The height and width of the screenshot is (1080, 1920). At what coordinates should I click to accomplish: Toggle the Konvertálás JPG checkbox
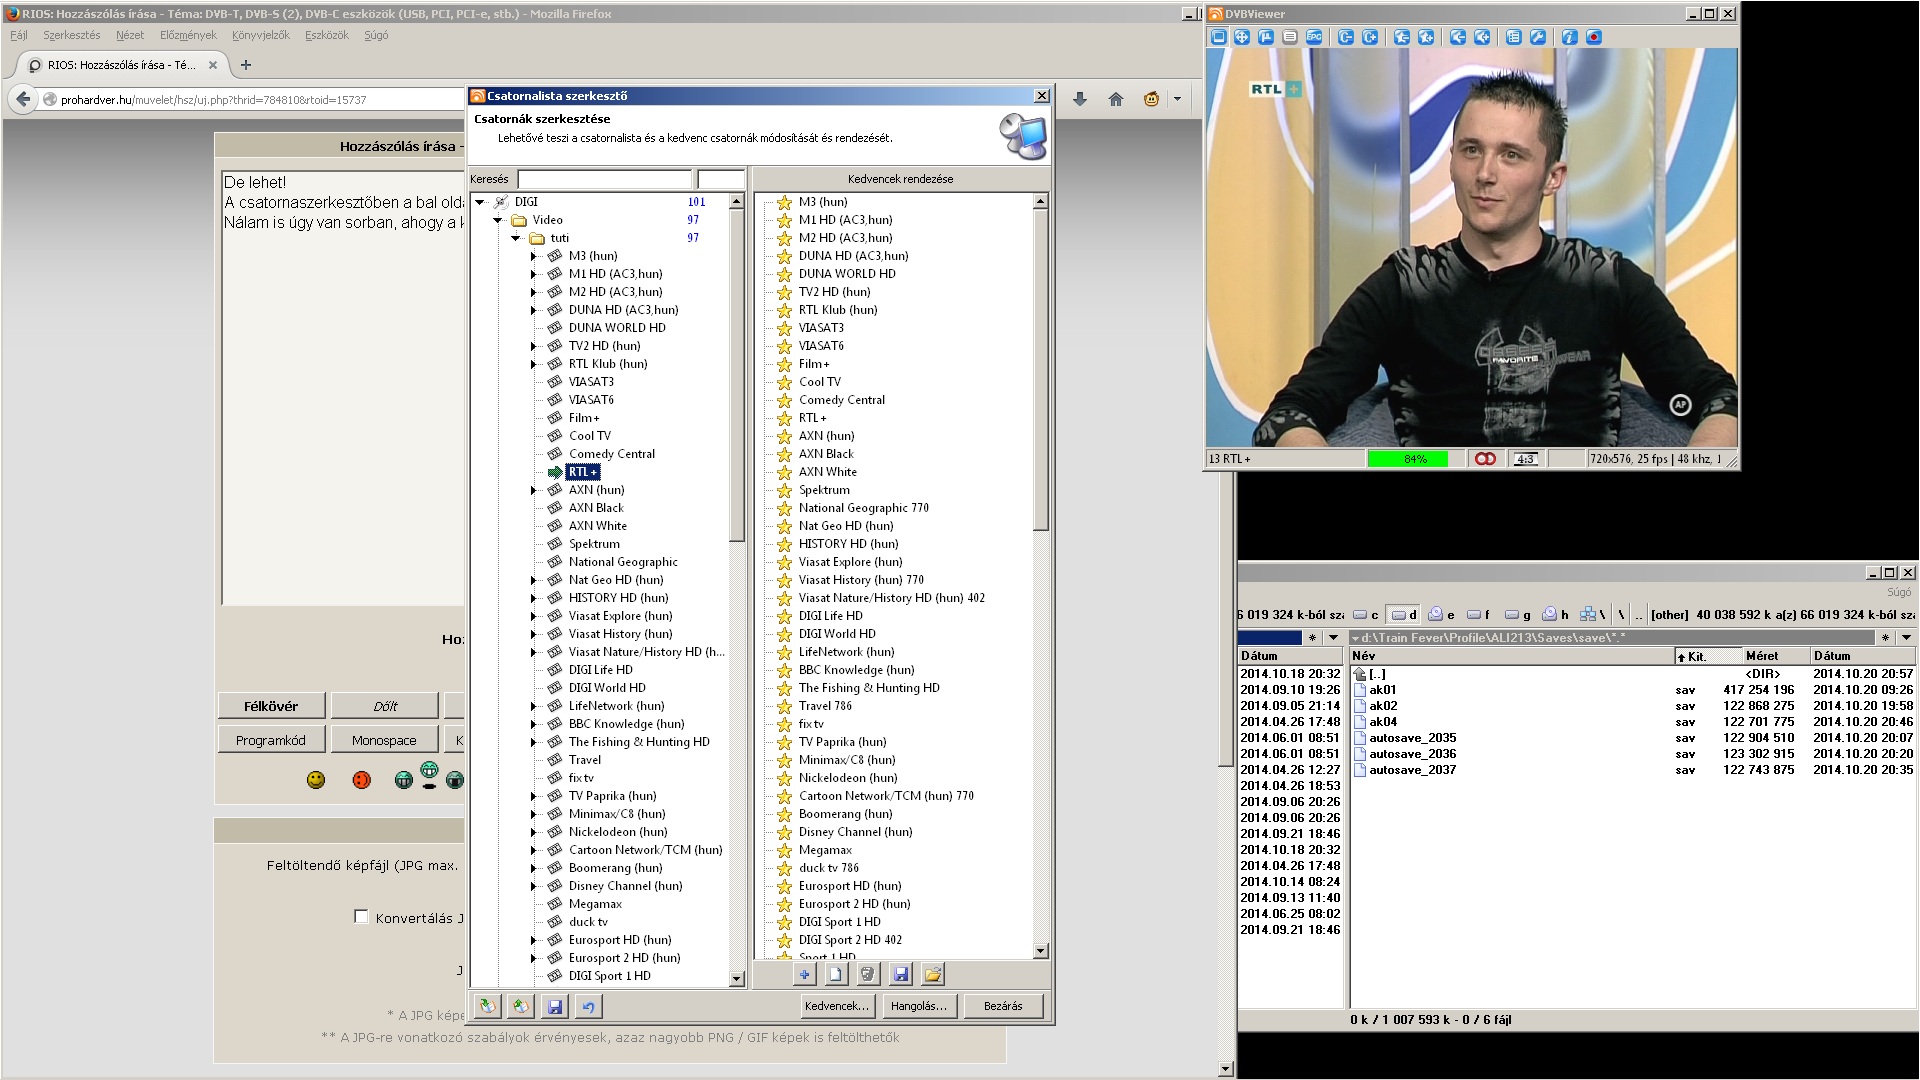(361, 916)
